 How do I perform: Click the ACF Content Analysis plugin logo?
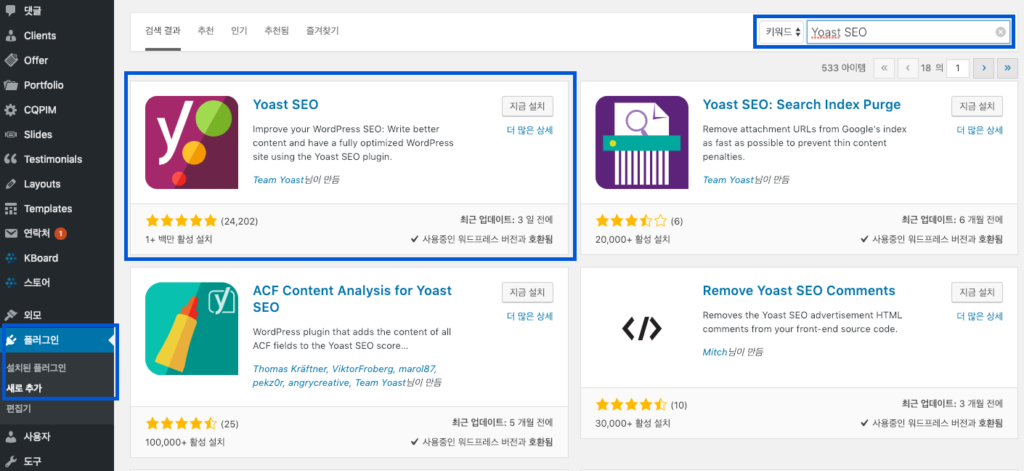(x=191, y=329)
